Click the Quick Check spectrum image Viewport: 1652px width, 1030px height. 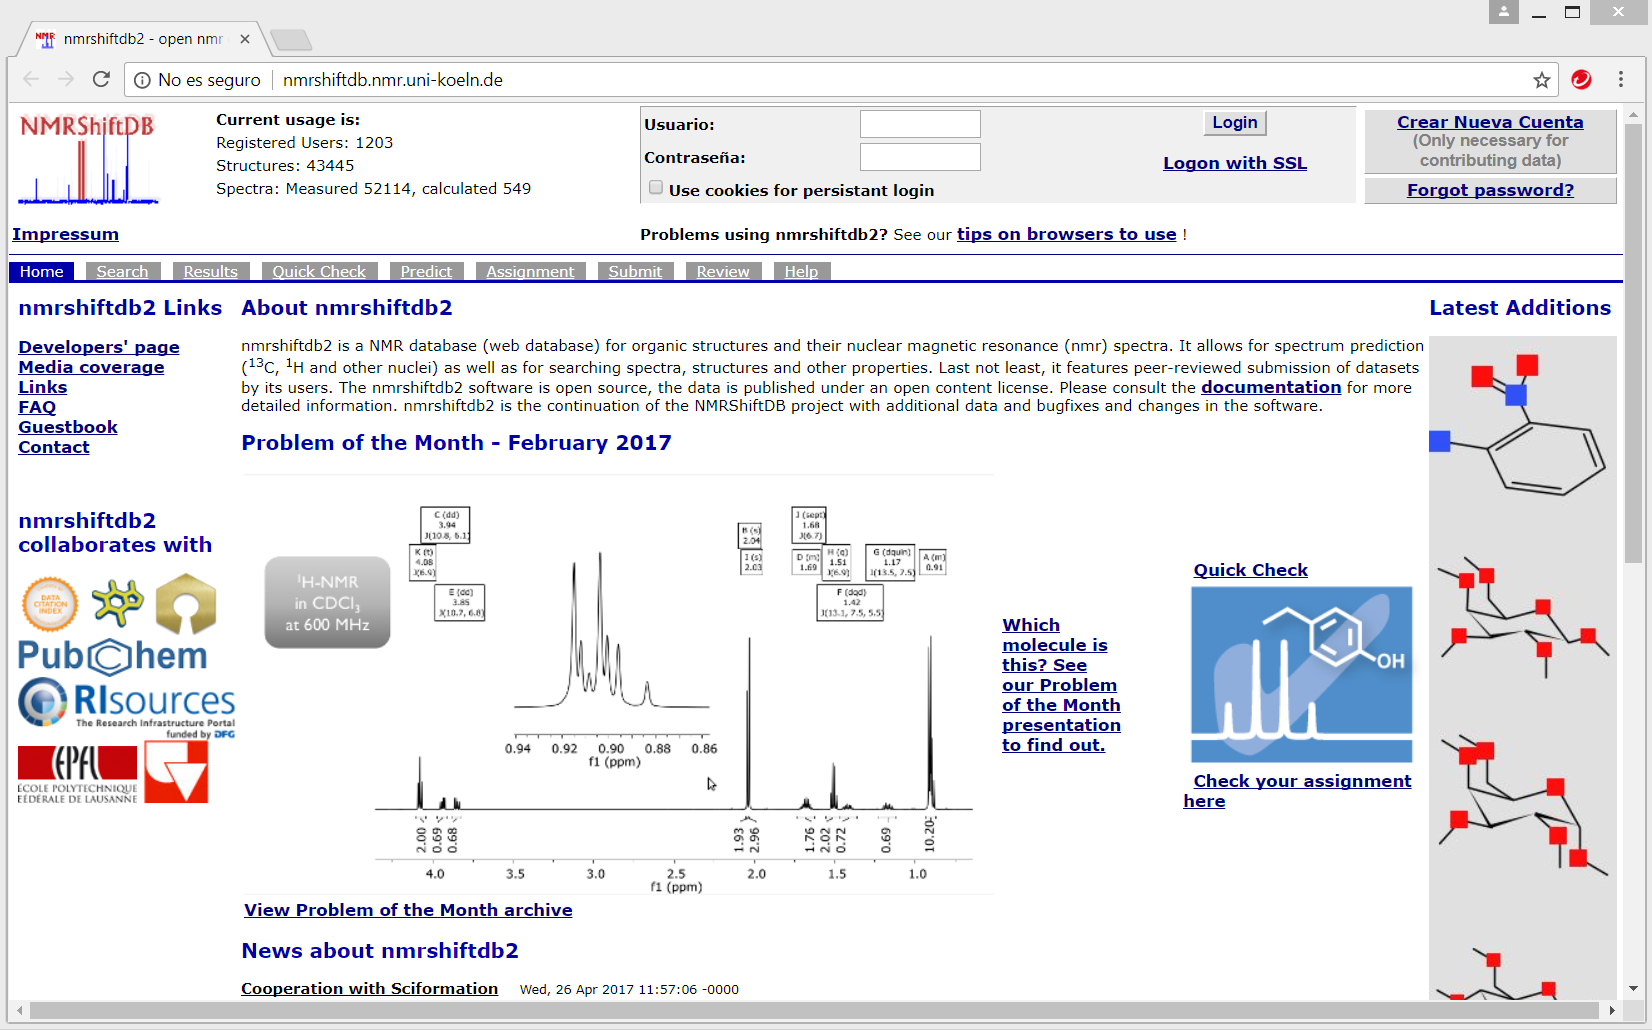coord(1301,674)
